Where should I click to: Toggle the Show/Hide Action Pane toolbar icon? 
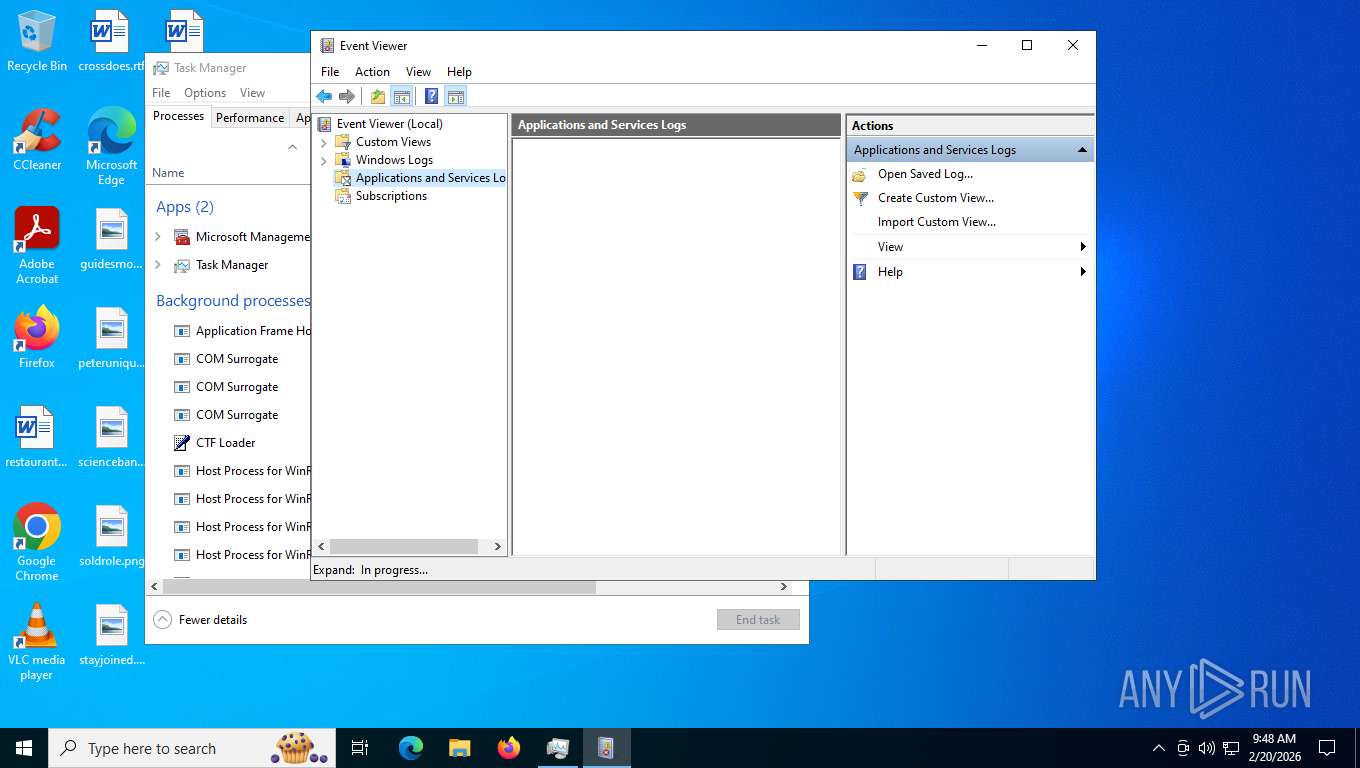pos(456,96)
